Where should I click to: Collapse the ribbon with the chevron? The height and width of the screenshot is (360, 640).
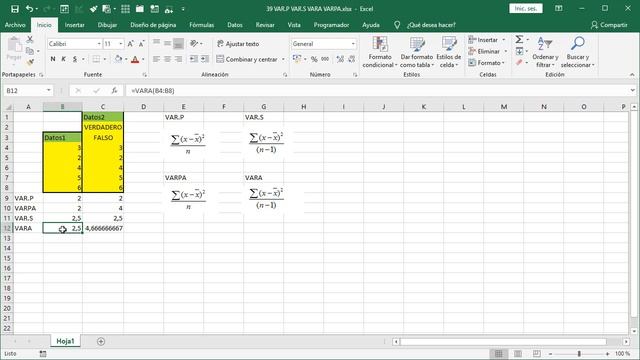pos(632,75)
